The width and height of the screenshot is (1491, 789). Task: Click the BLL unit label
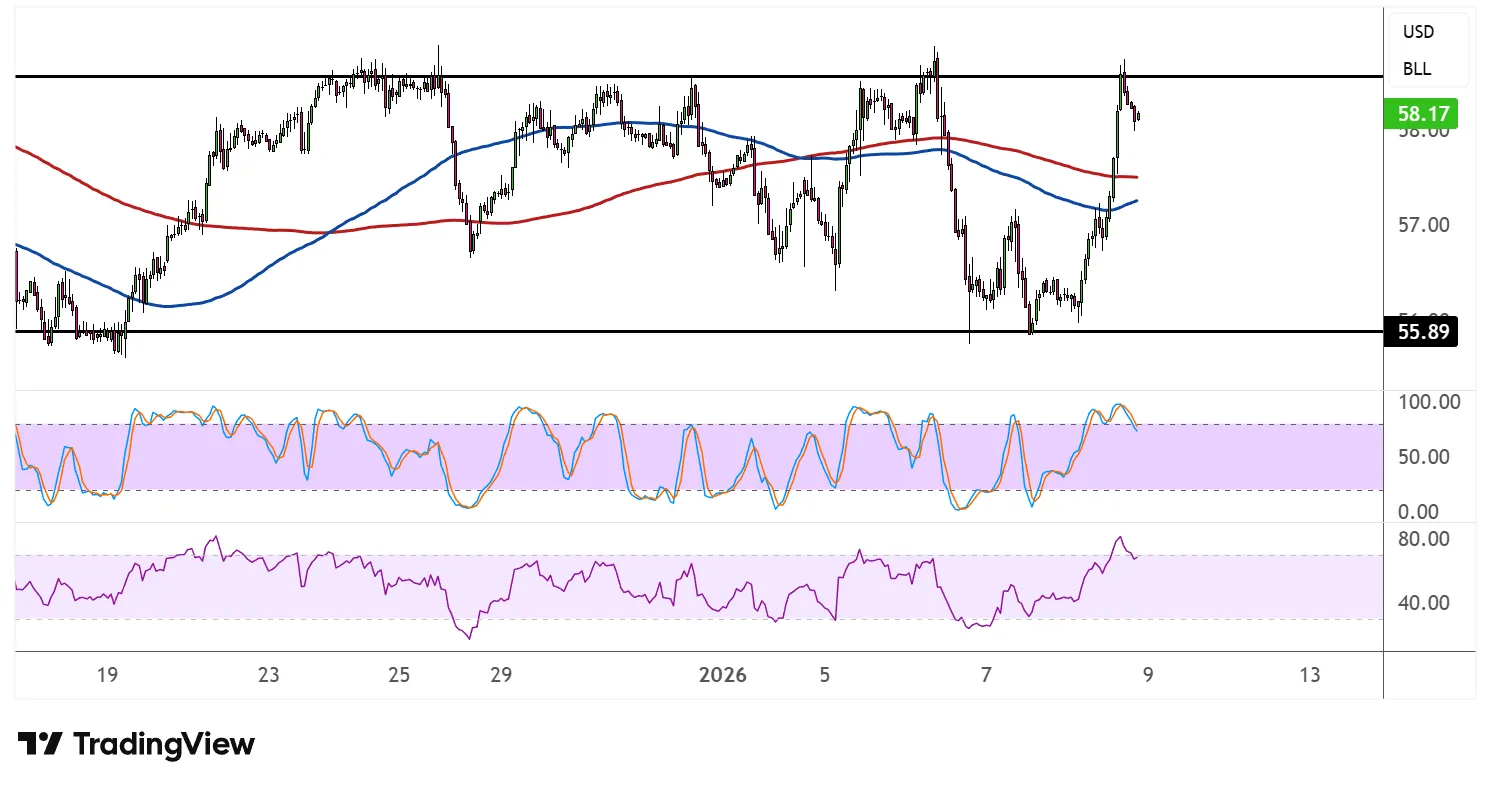click(1416, 70)
